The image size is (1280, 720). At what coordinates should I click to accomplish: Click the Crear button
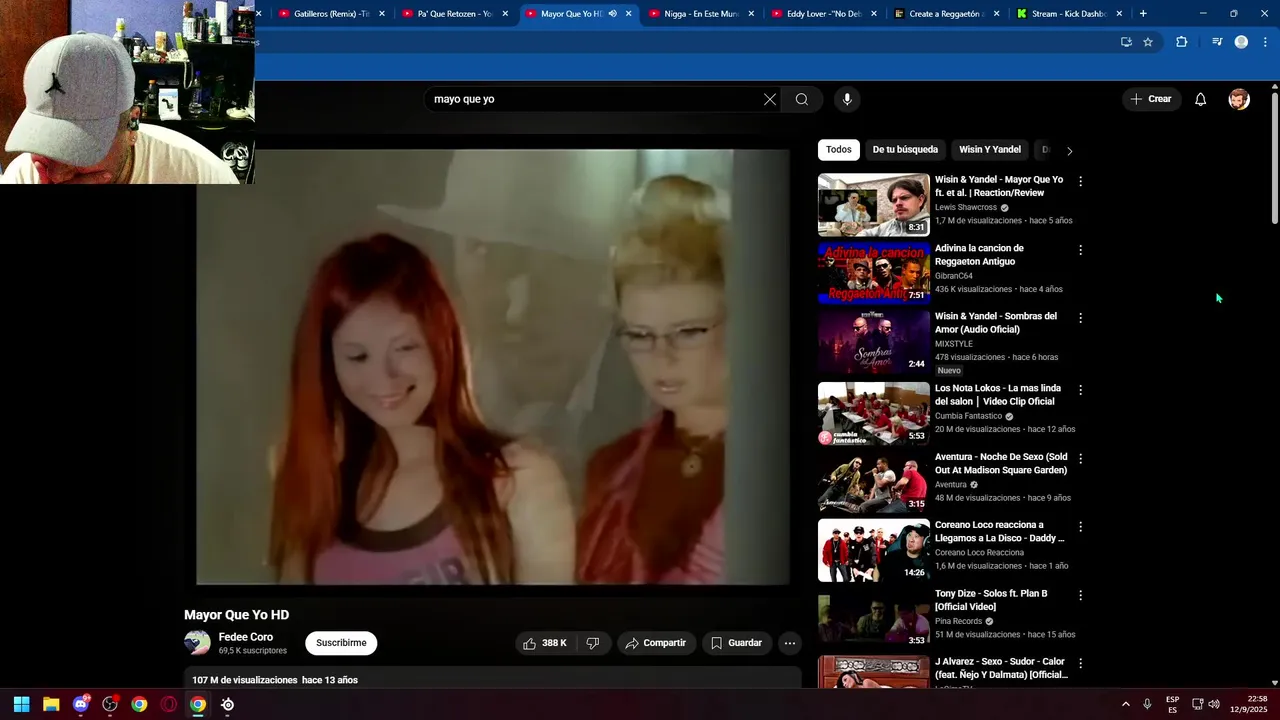coord(1151,99)
